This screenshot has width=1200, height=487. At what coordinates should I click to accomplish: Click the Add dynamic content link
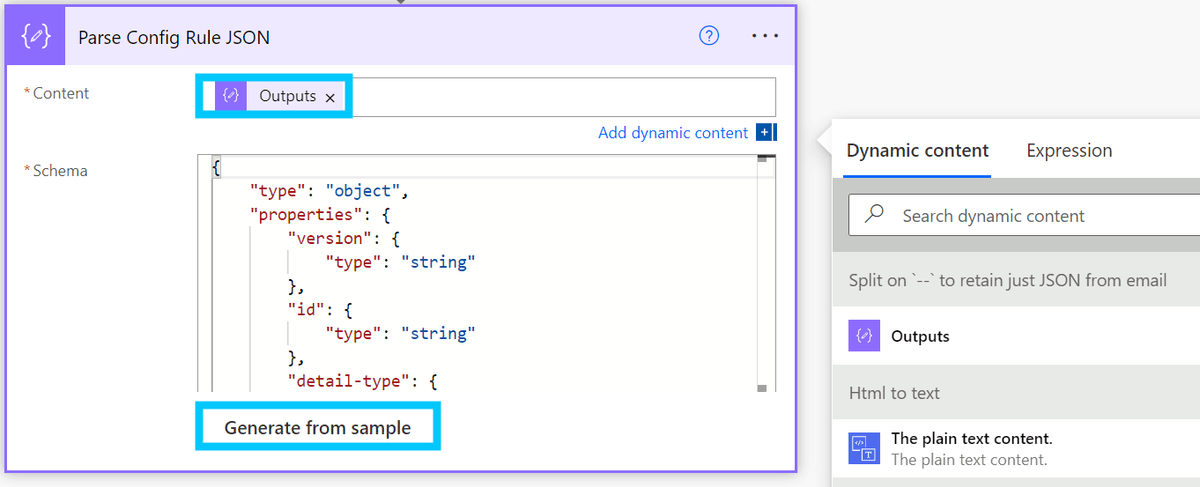click(x=672, y=133)
